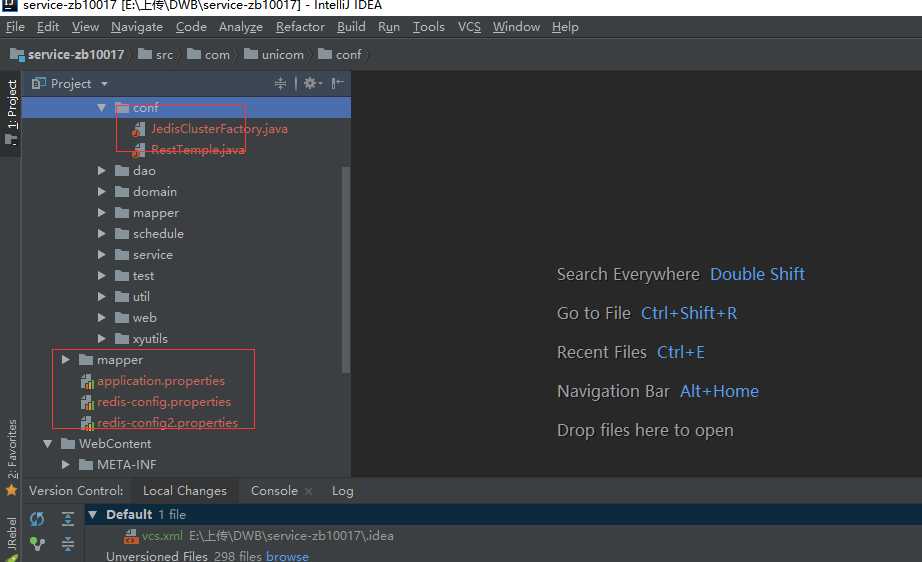Click conf breadcrumb in navigation bar
922x562 pixels.
point(340,55)
